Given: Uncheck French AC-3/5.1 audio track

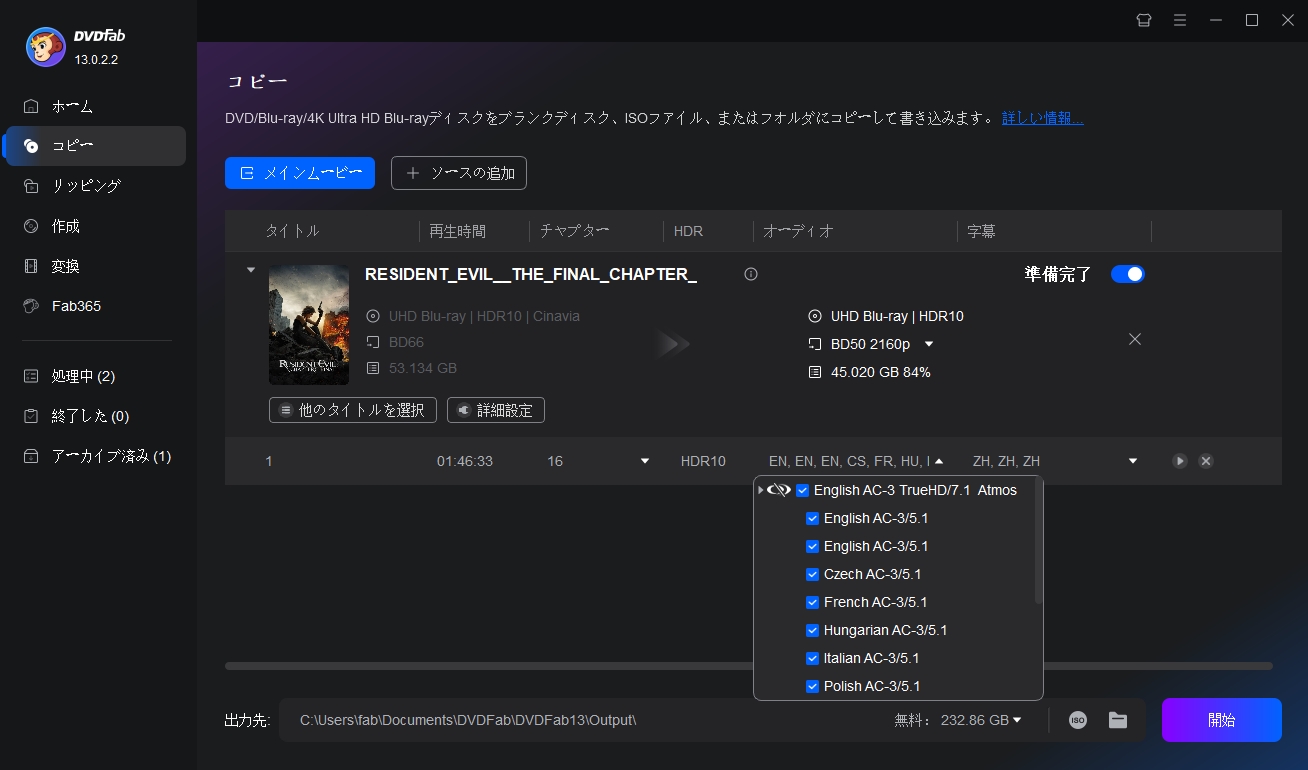Looking at the screenshot, I should 813,602.
